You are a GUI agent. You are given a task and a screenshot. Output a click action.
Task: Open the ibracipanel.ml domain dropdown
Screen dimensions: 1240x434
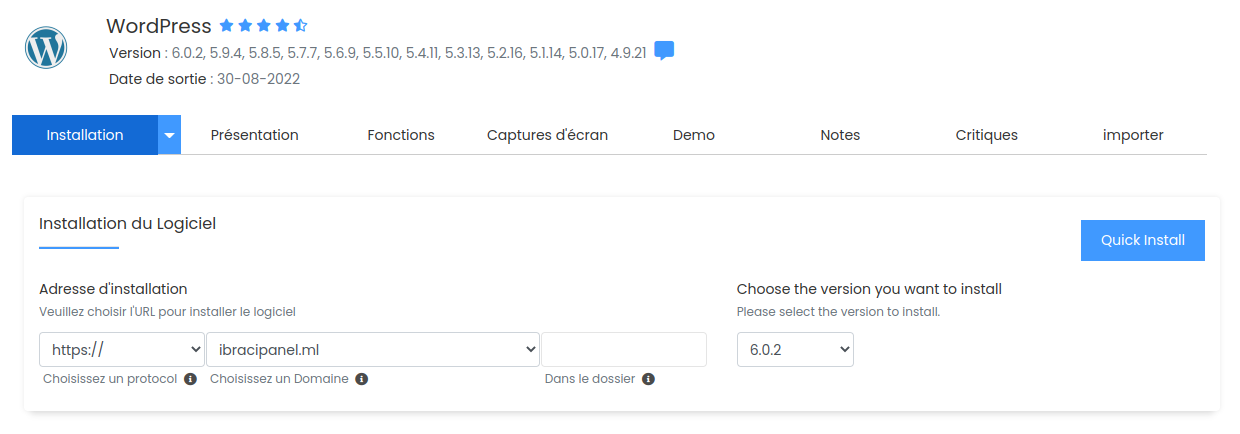pyautogui.click(x=373, y=350)
